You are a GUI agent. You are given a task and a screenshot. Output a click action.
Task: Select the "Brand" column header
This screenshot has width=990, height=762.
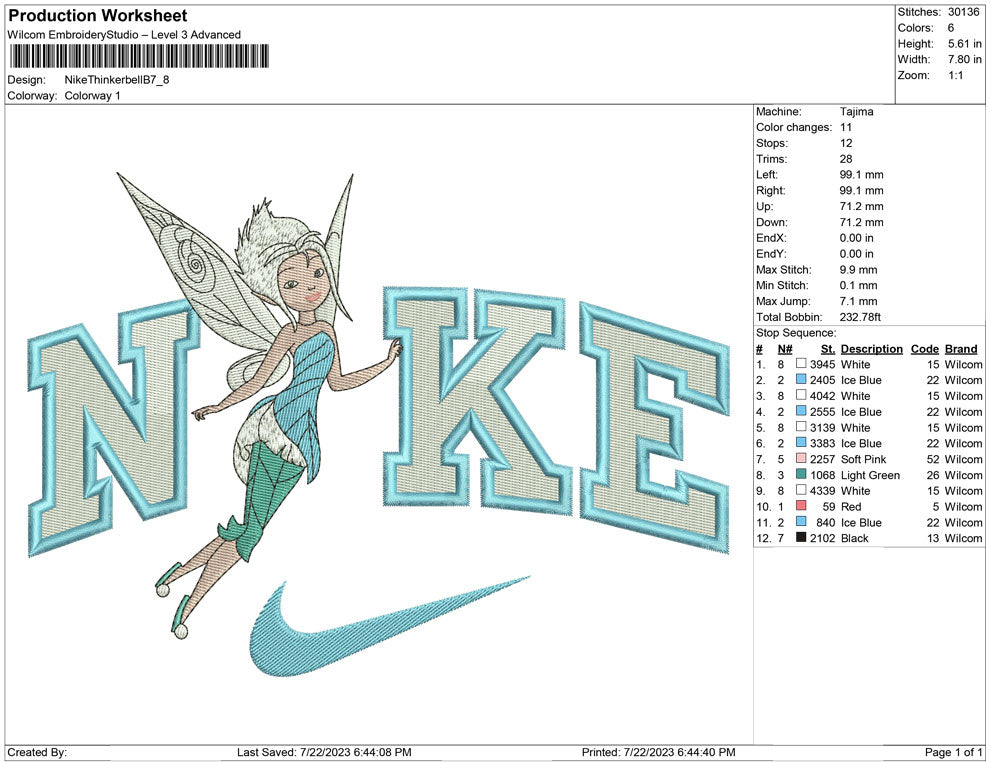pos(960,348)
